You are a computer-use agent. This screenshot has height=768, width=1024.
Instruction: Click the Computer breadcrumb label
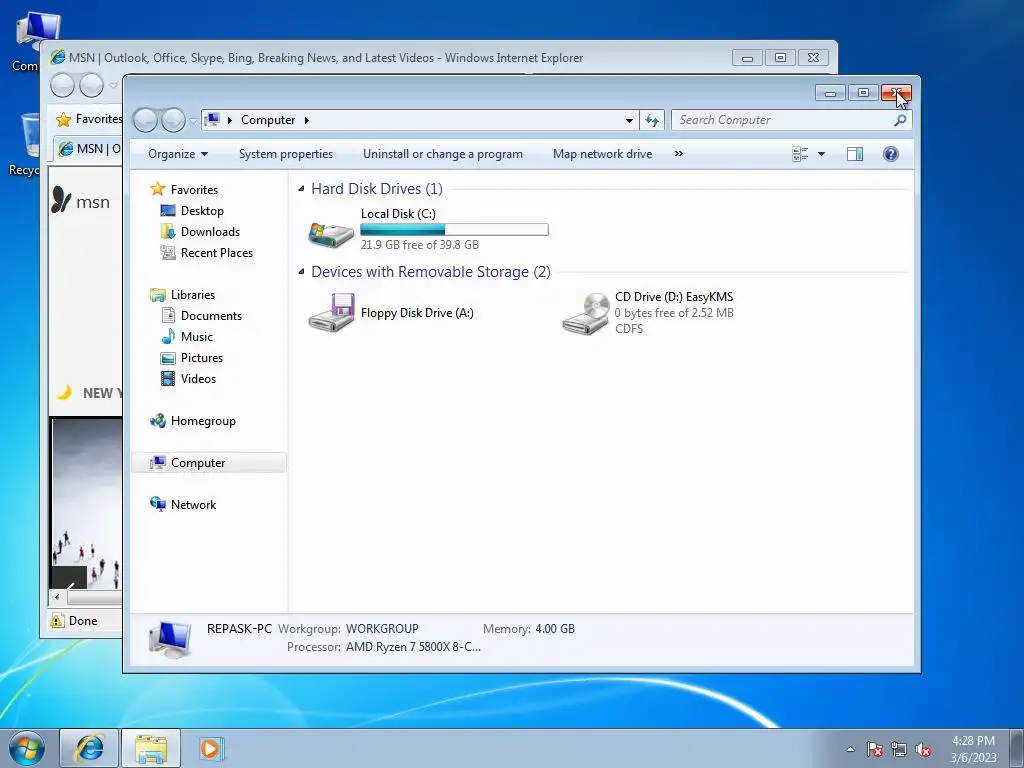(x=268, y=120)
